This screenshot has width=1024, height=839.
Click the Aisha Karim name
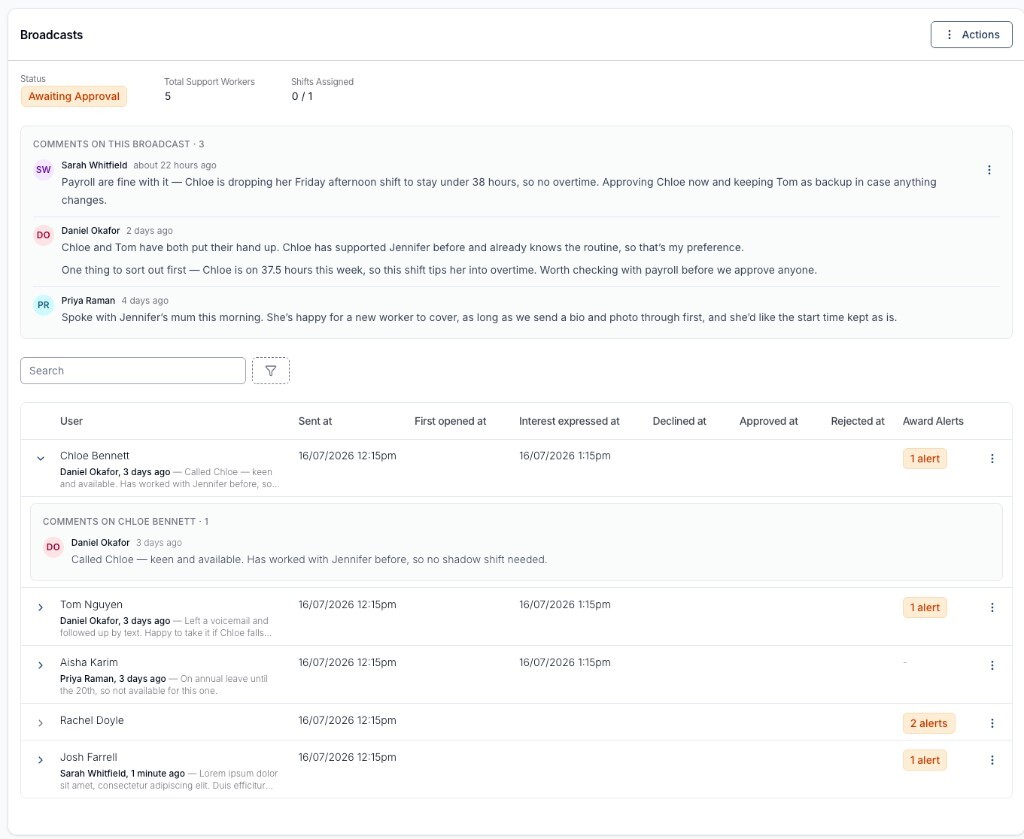(x=89, y=662)
